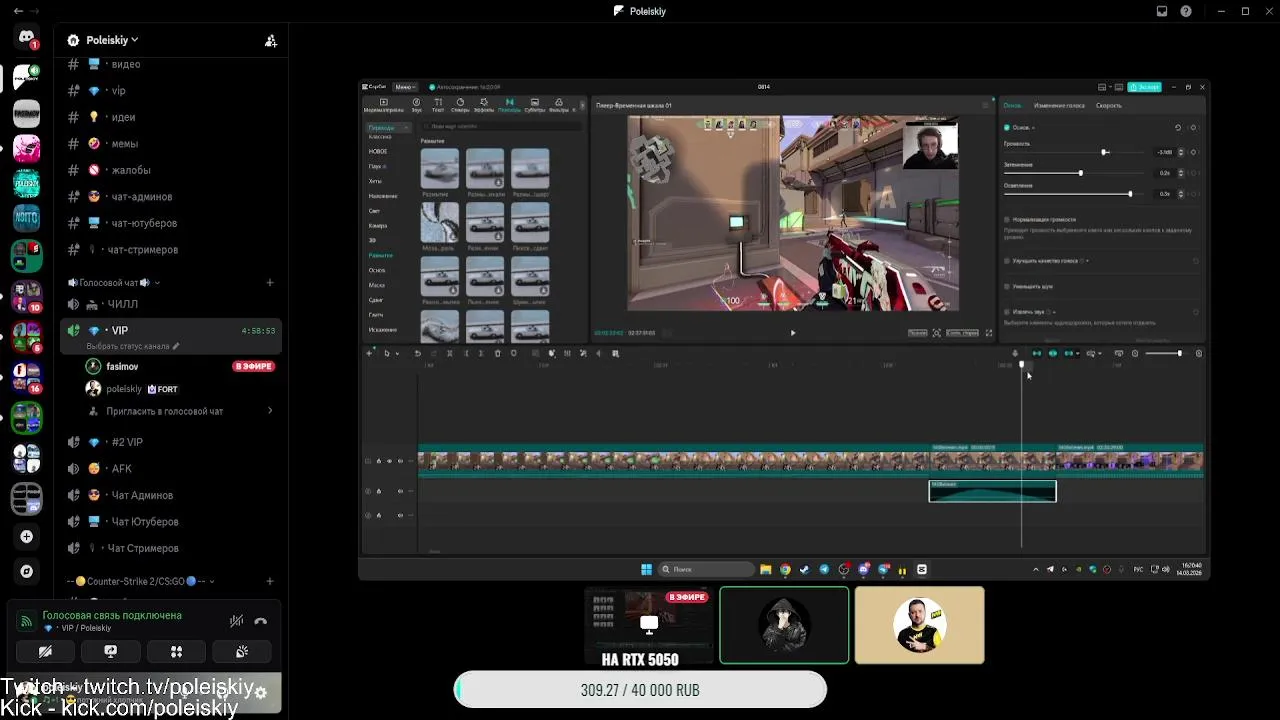Viewport: 1280px width, 720px height.
Task: Open the Activities launcher in voice panel
Action: [x=176, y=651]
